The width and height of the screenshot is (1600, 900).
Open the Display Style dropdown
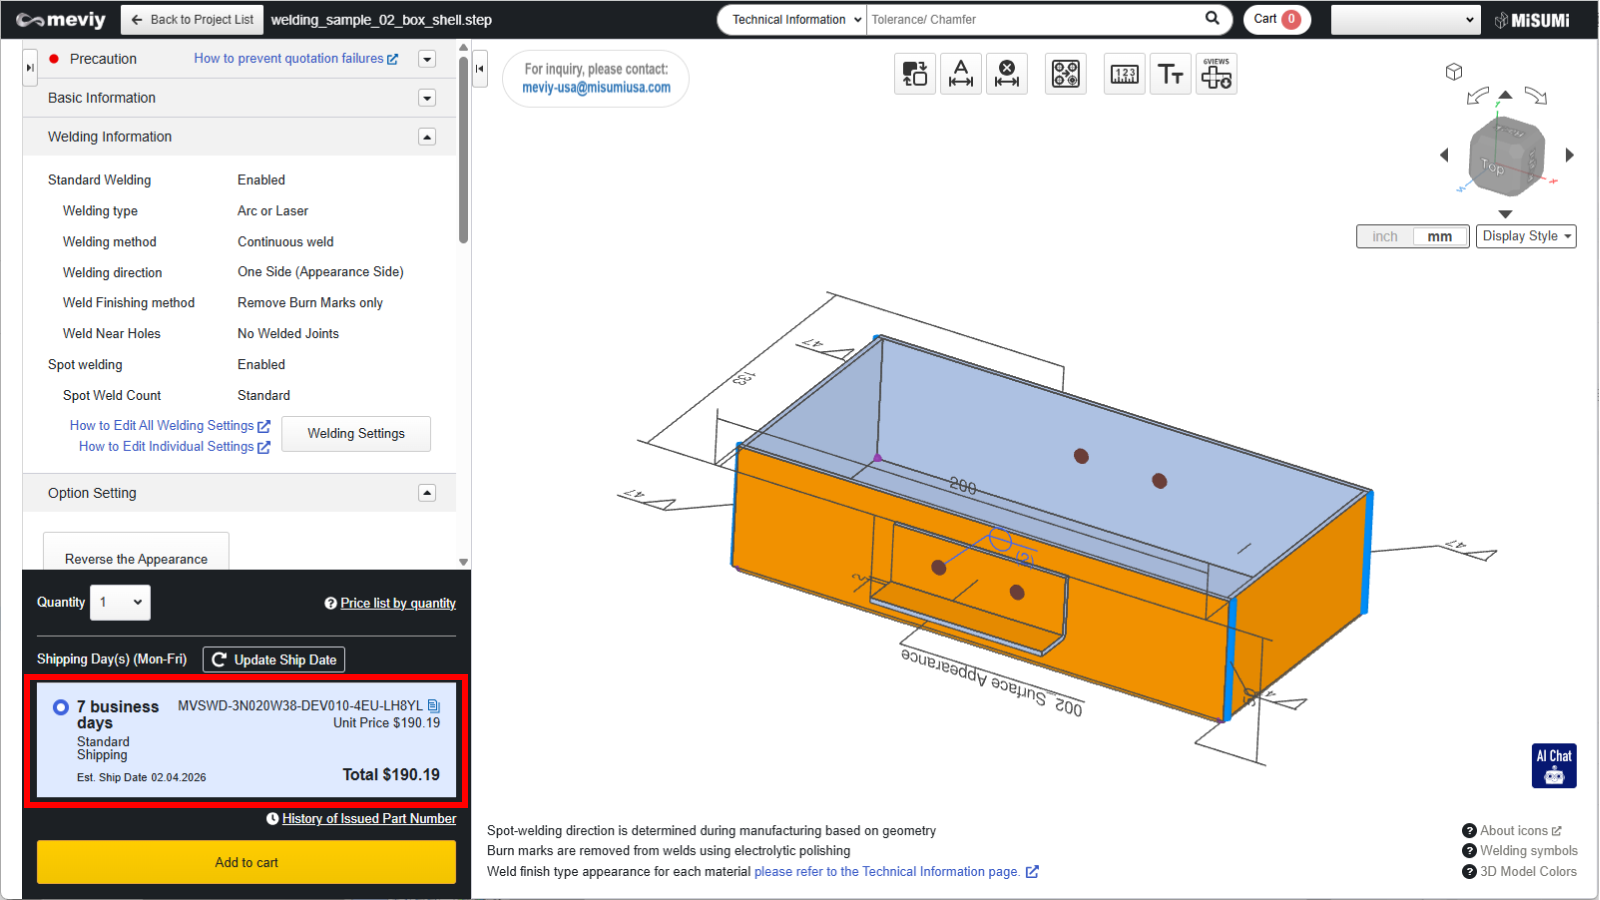pos(1526,237)
